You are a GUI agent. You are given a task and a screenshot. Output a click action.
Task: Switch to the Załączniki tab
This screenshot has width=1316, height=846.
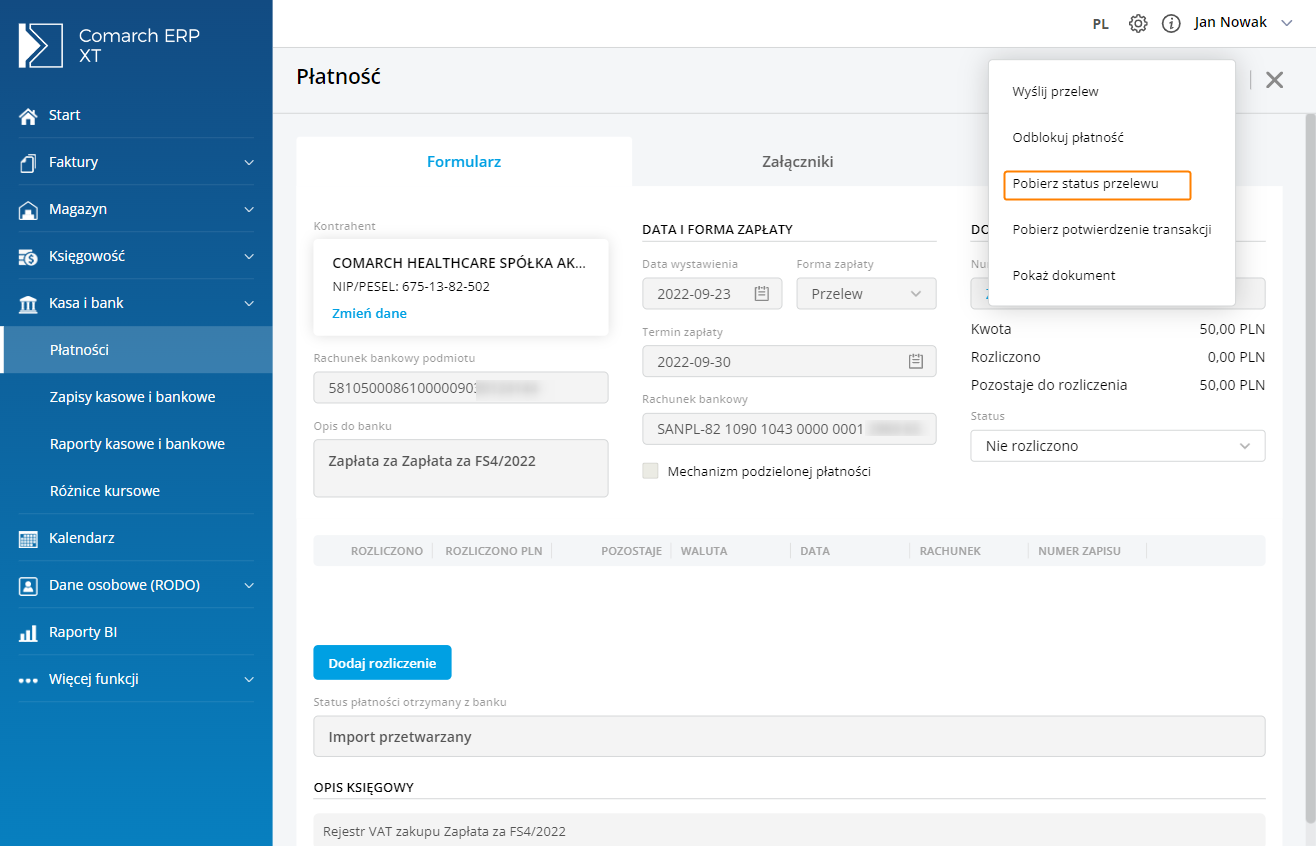point(798,162)
